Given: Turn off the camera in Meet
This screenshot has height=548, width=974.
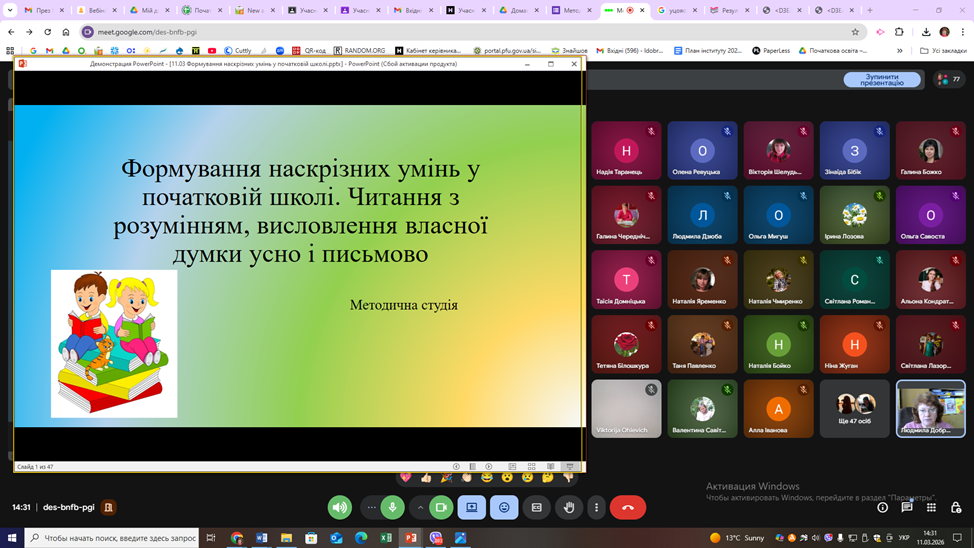Looking at the screenshot, I should [x=441, y=508].
